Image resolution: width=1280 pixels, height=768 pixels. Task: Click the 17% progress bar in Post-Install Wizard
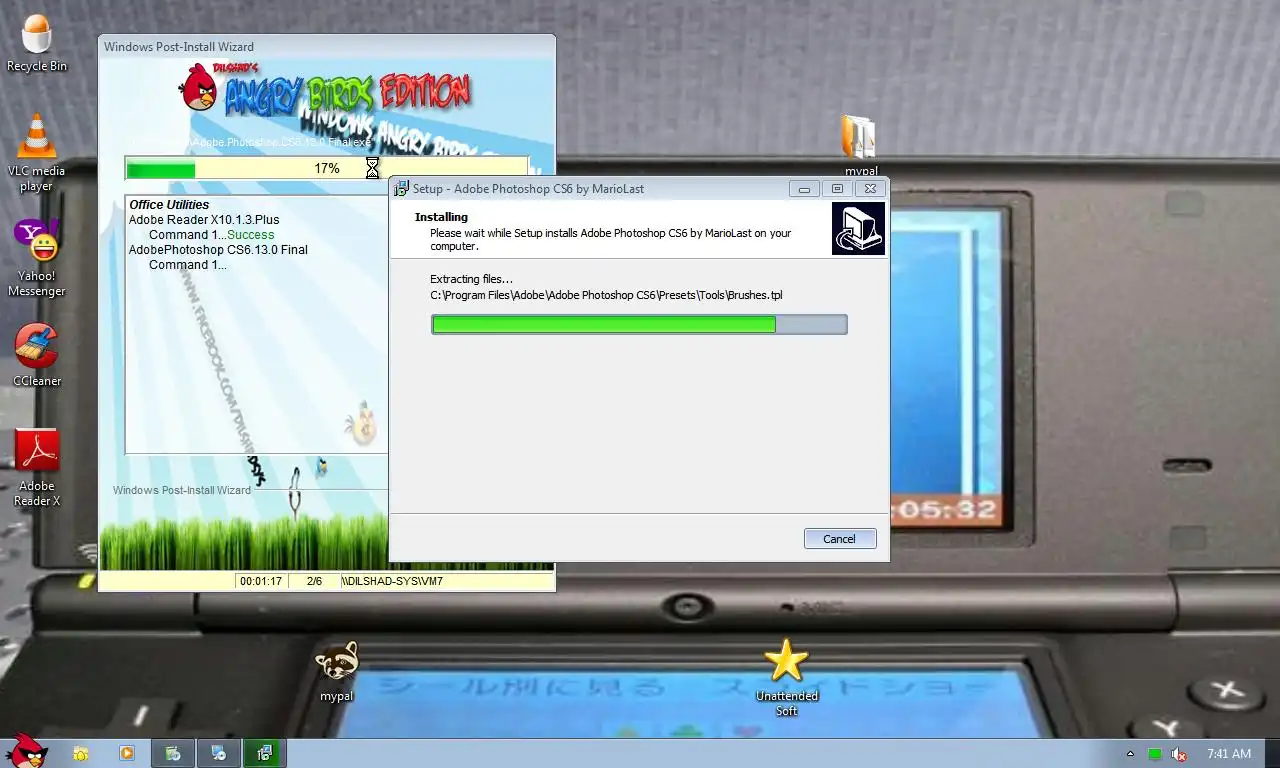click(x=327, y=168)
